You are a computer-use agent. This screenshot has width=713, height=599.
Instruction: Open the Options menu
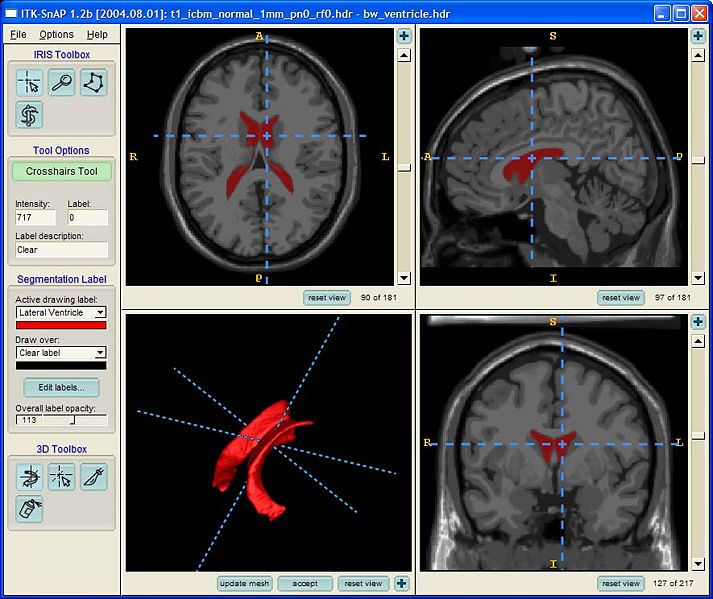pyautogui.click(x=56, y=35)
